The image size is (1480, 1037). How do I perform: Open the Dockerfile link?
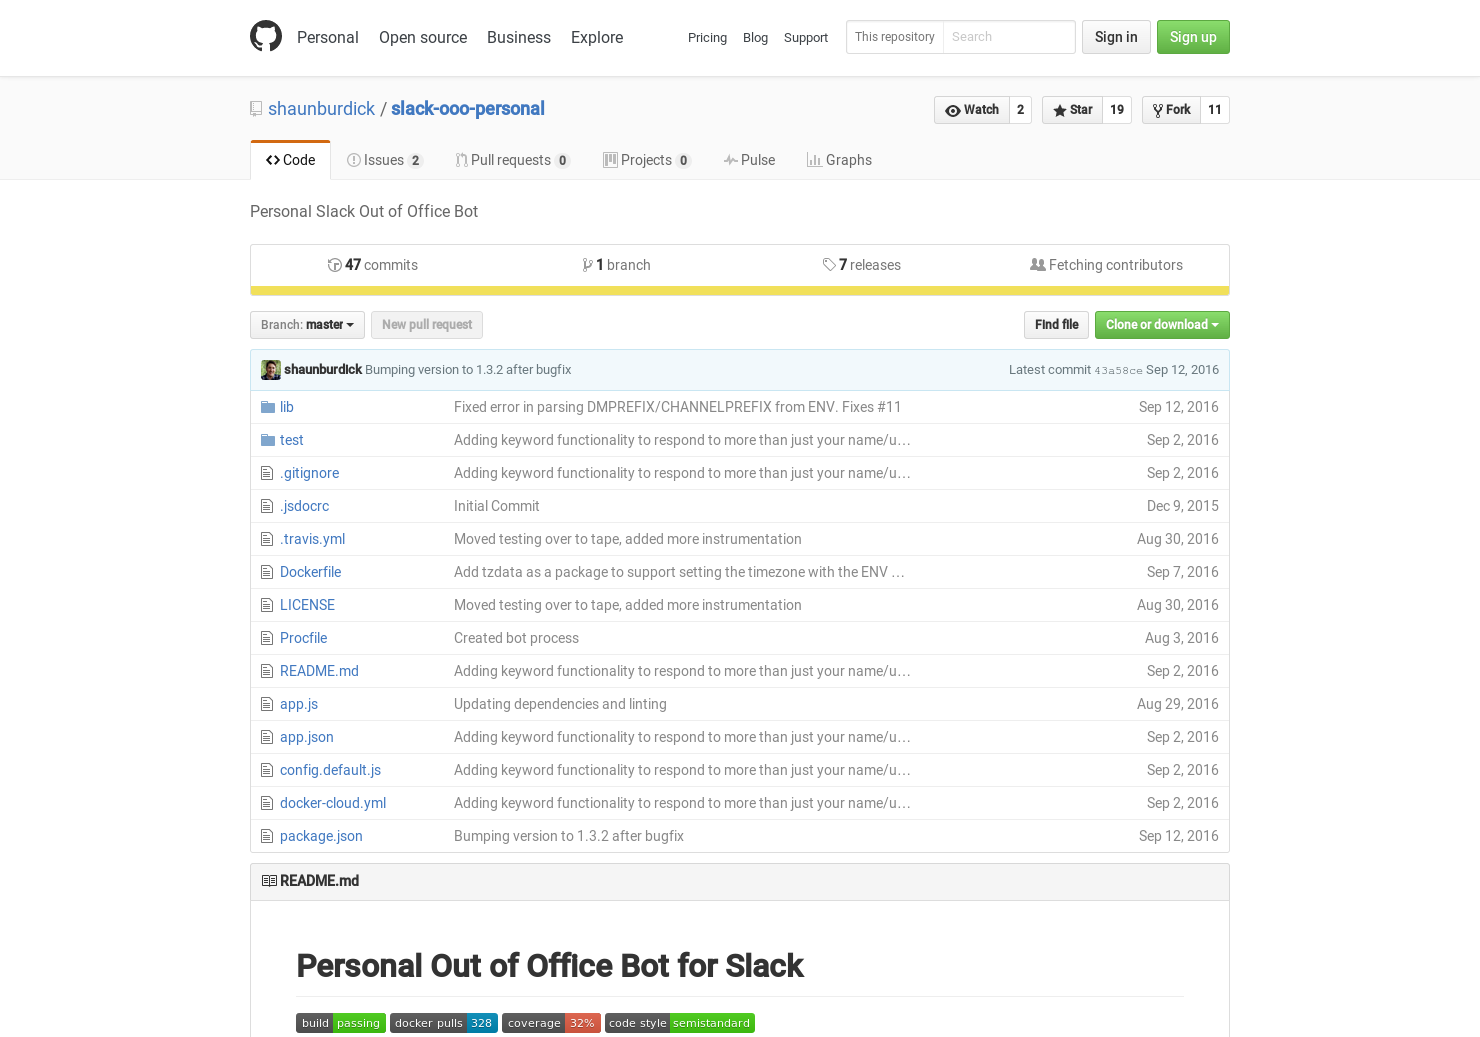click(310, 572)
